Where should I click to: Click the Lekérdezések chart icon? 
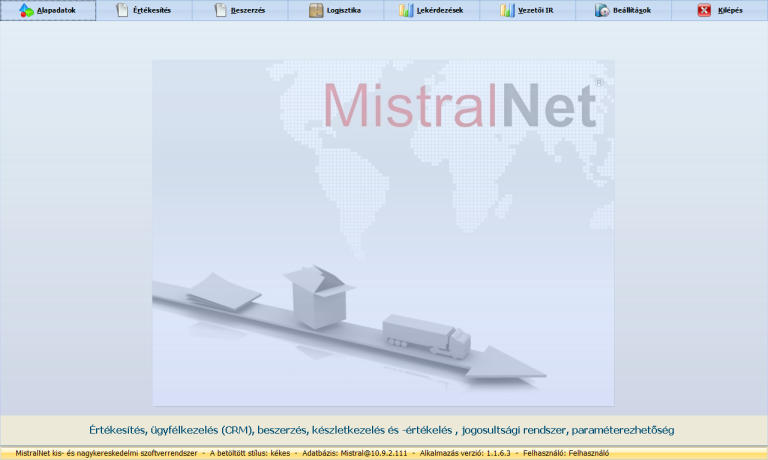(406, 10)
